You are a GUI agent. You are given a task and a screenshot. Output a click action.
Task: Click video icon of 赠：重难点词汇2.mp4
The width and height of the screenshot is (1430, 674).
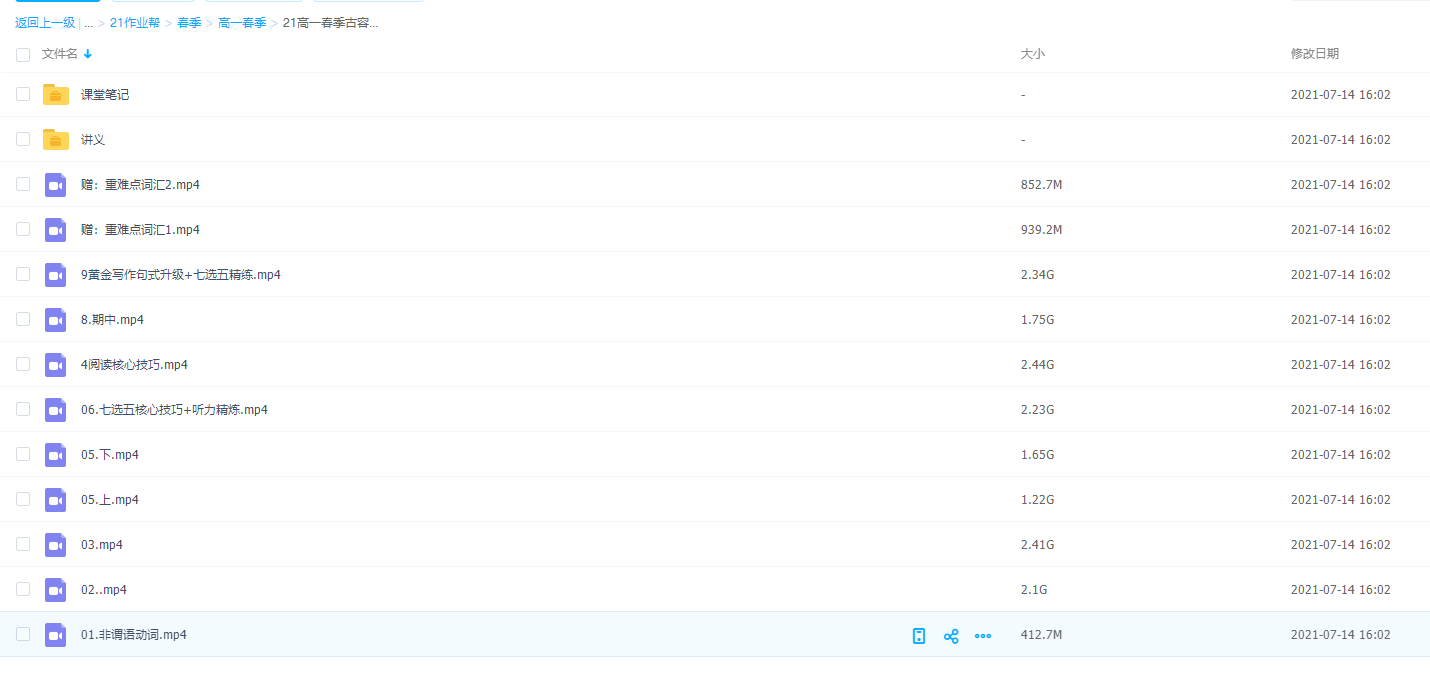pyautogui.click(x=56, y=185)
